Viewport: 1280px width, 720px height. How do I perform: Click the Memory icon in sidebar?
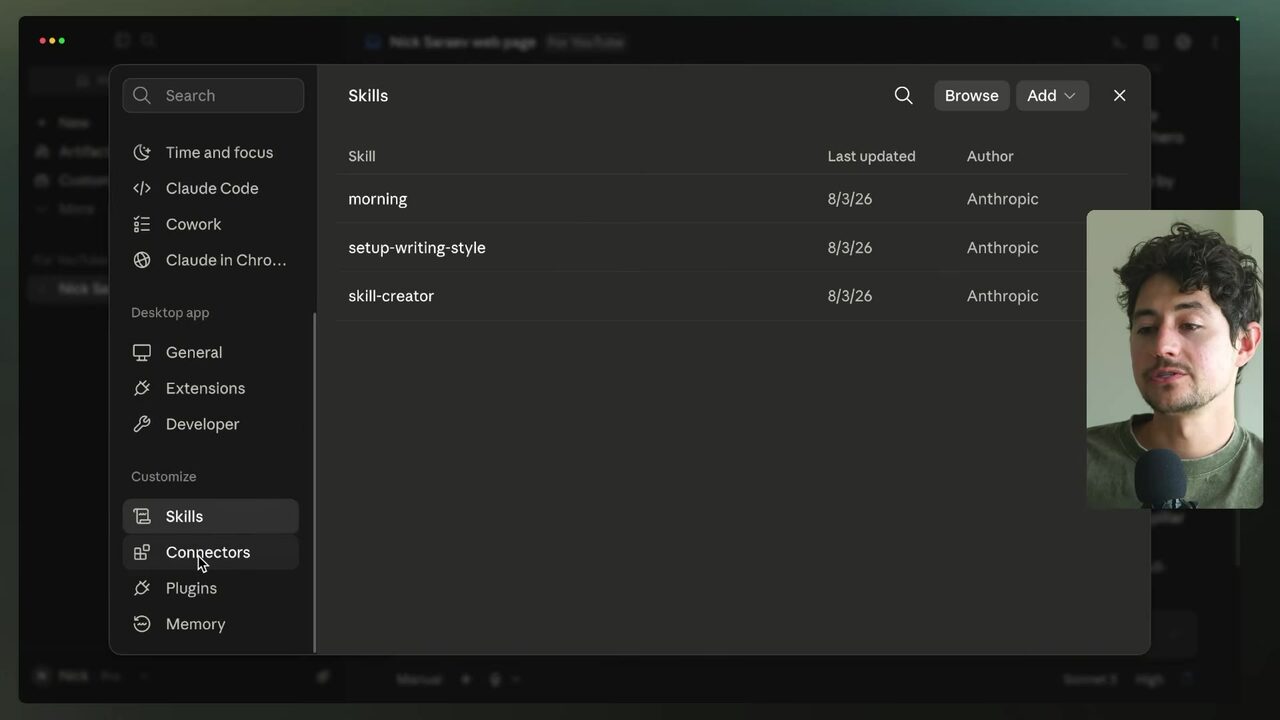point(142,624)
